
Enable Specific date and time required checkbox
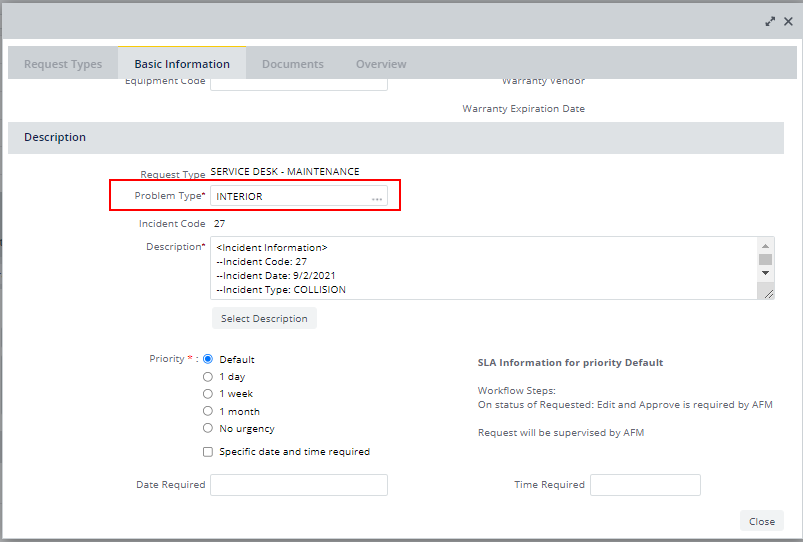[x=207, y=452]
